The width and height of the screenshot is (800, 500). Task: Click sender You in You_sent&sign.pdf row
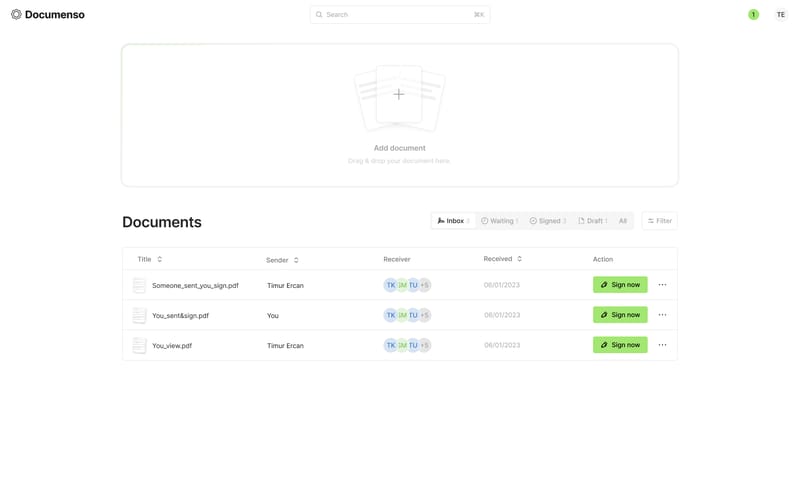(x=273, y=316)
